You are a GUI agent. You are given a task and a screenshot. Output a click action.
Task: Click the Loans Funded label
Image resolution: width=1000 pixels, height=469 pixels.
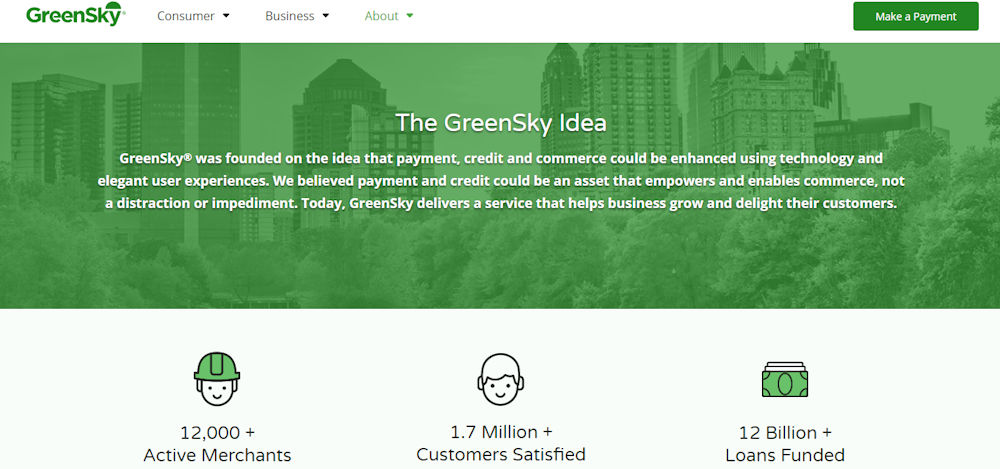784,455
